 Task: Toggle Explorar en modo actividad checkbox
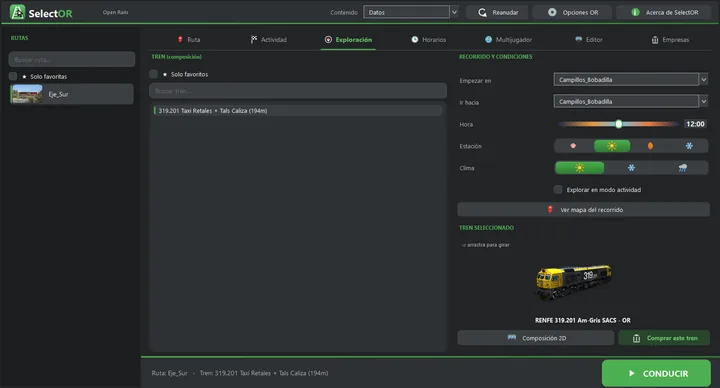click(x=558, y=190)
